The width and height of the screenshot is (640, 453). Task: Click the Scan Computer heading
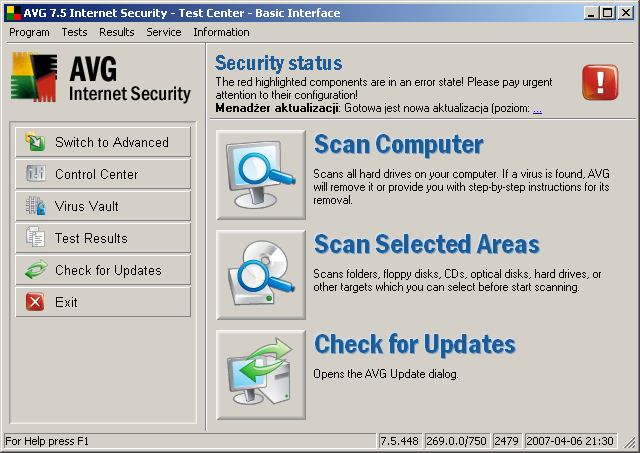[x=398, y=144]
